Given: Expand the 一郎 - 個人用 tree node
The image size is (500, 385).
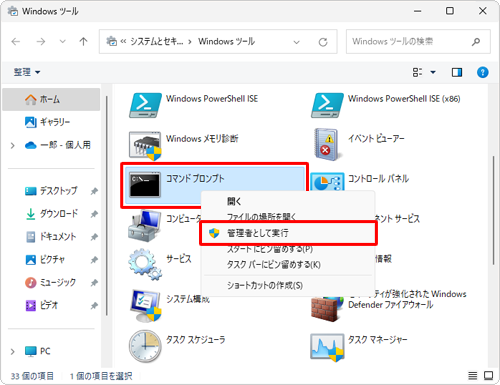Looking at the screenshot, I should 12,146.
